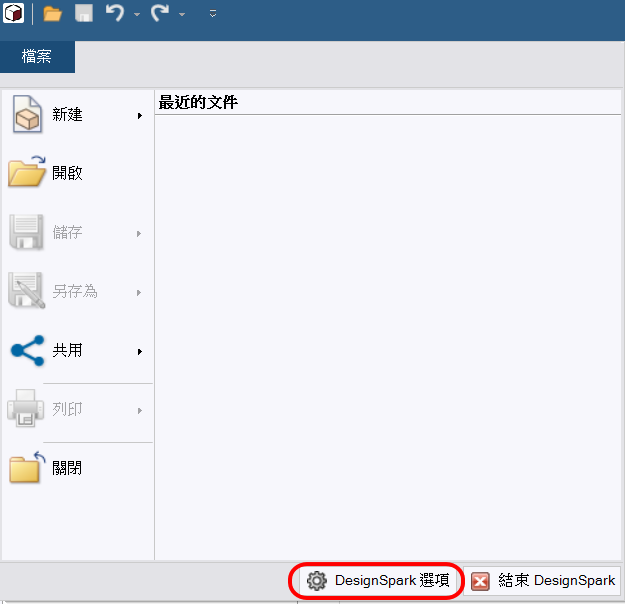Click the gear icon for DesignSpark 選項
The height and width of the screenshot is (604, 625).
click(x=316, y=580)
